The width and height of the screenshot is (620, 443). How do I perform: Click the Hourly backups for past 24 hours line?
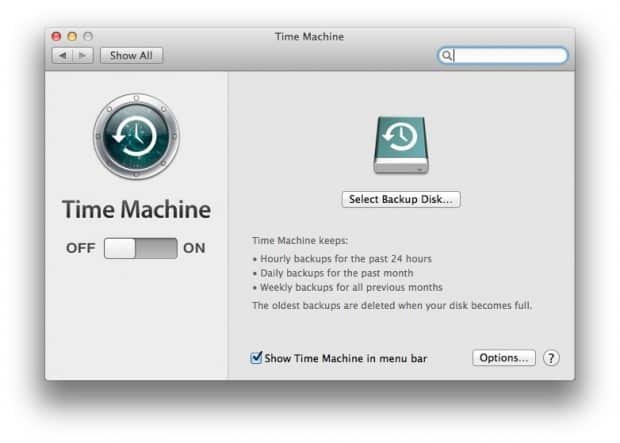click(x=342, y=259)
